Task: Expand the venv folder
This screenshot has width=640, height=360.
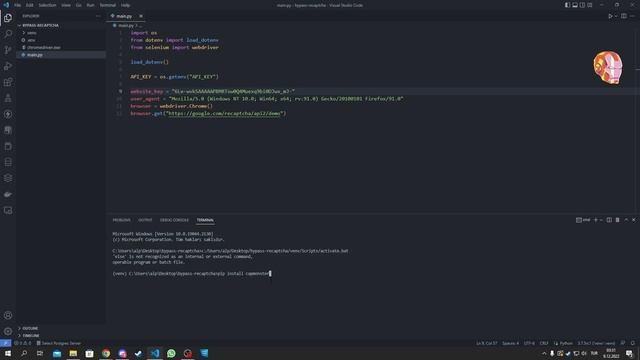Action: tap(32, 33)
